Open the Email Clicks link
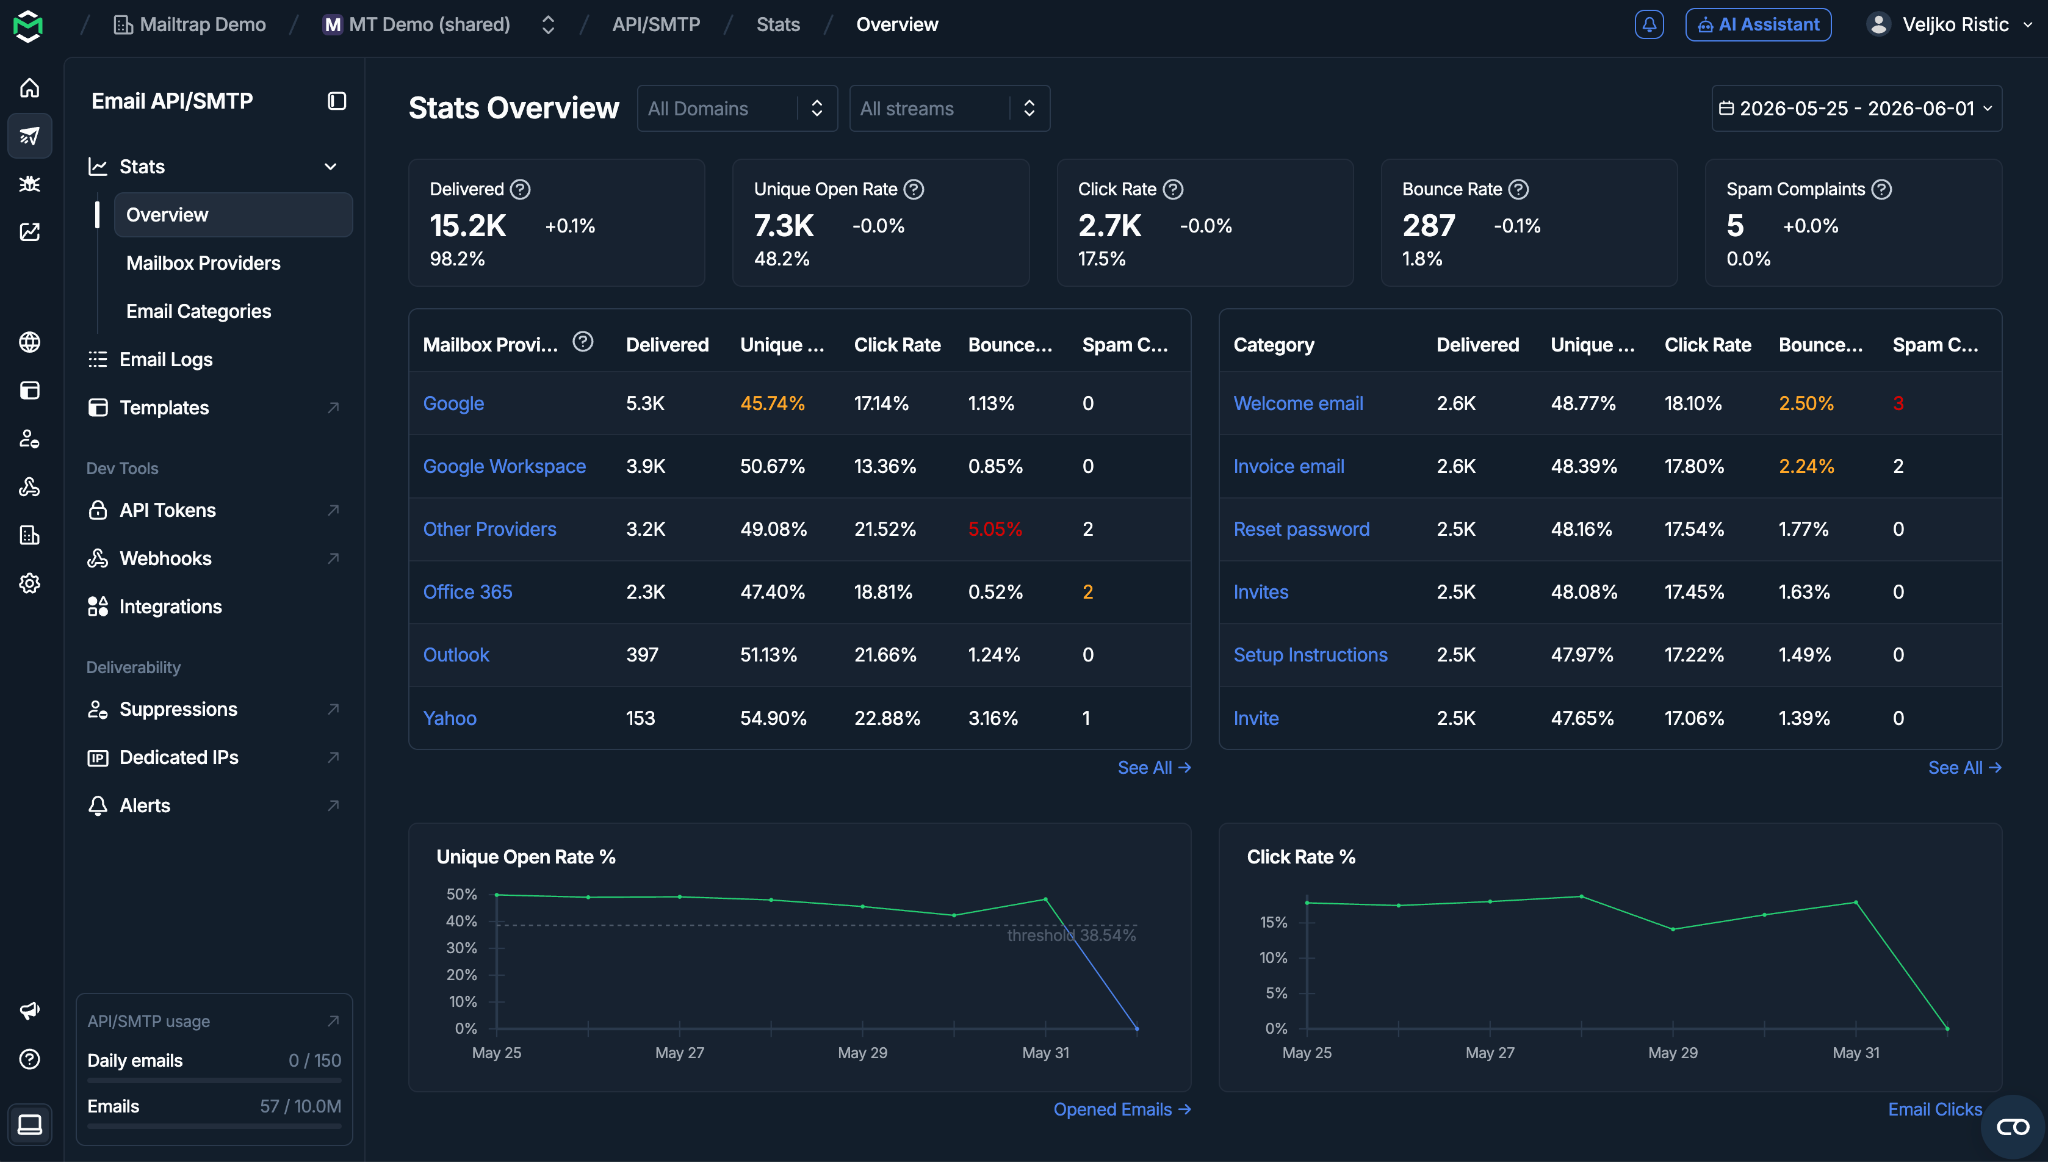This screenshot has height=1162, width=2048. coord(1934,1109)
